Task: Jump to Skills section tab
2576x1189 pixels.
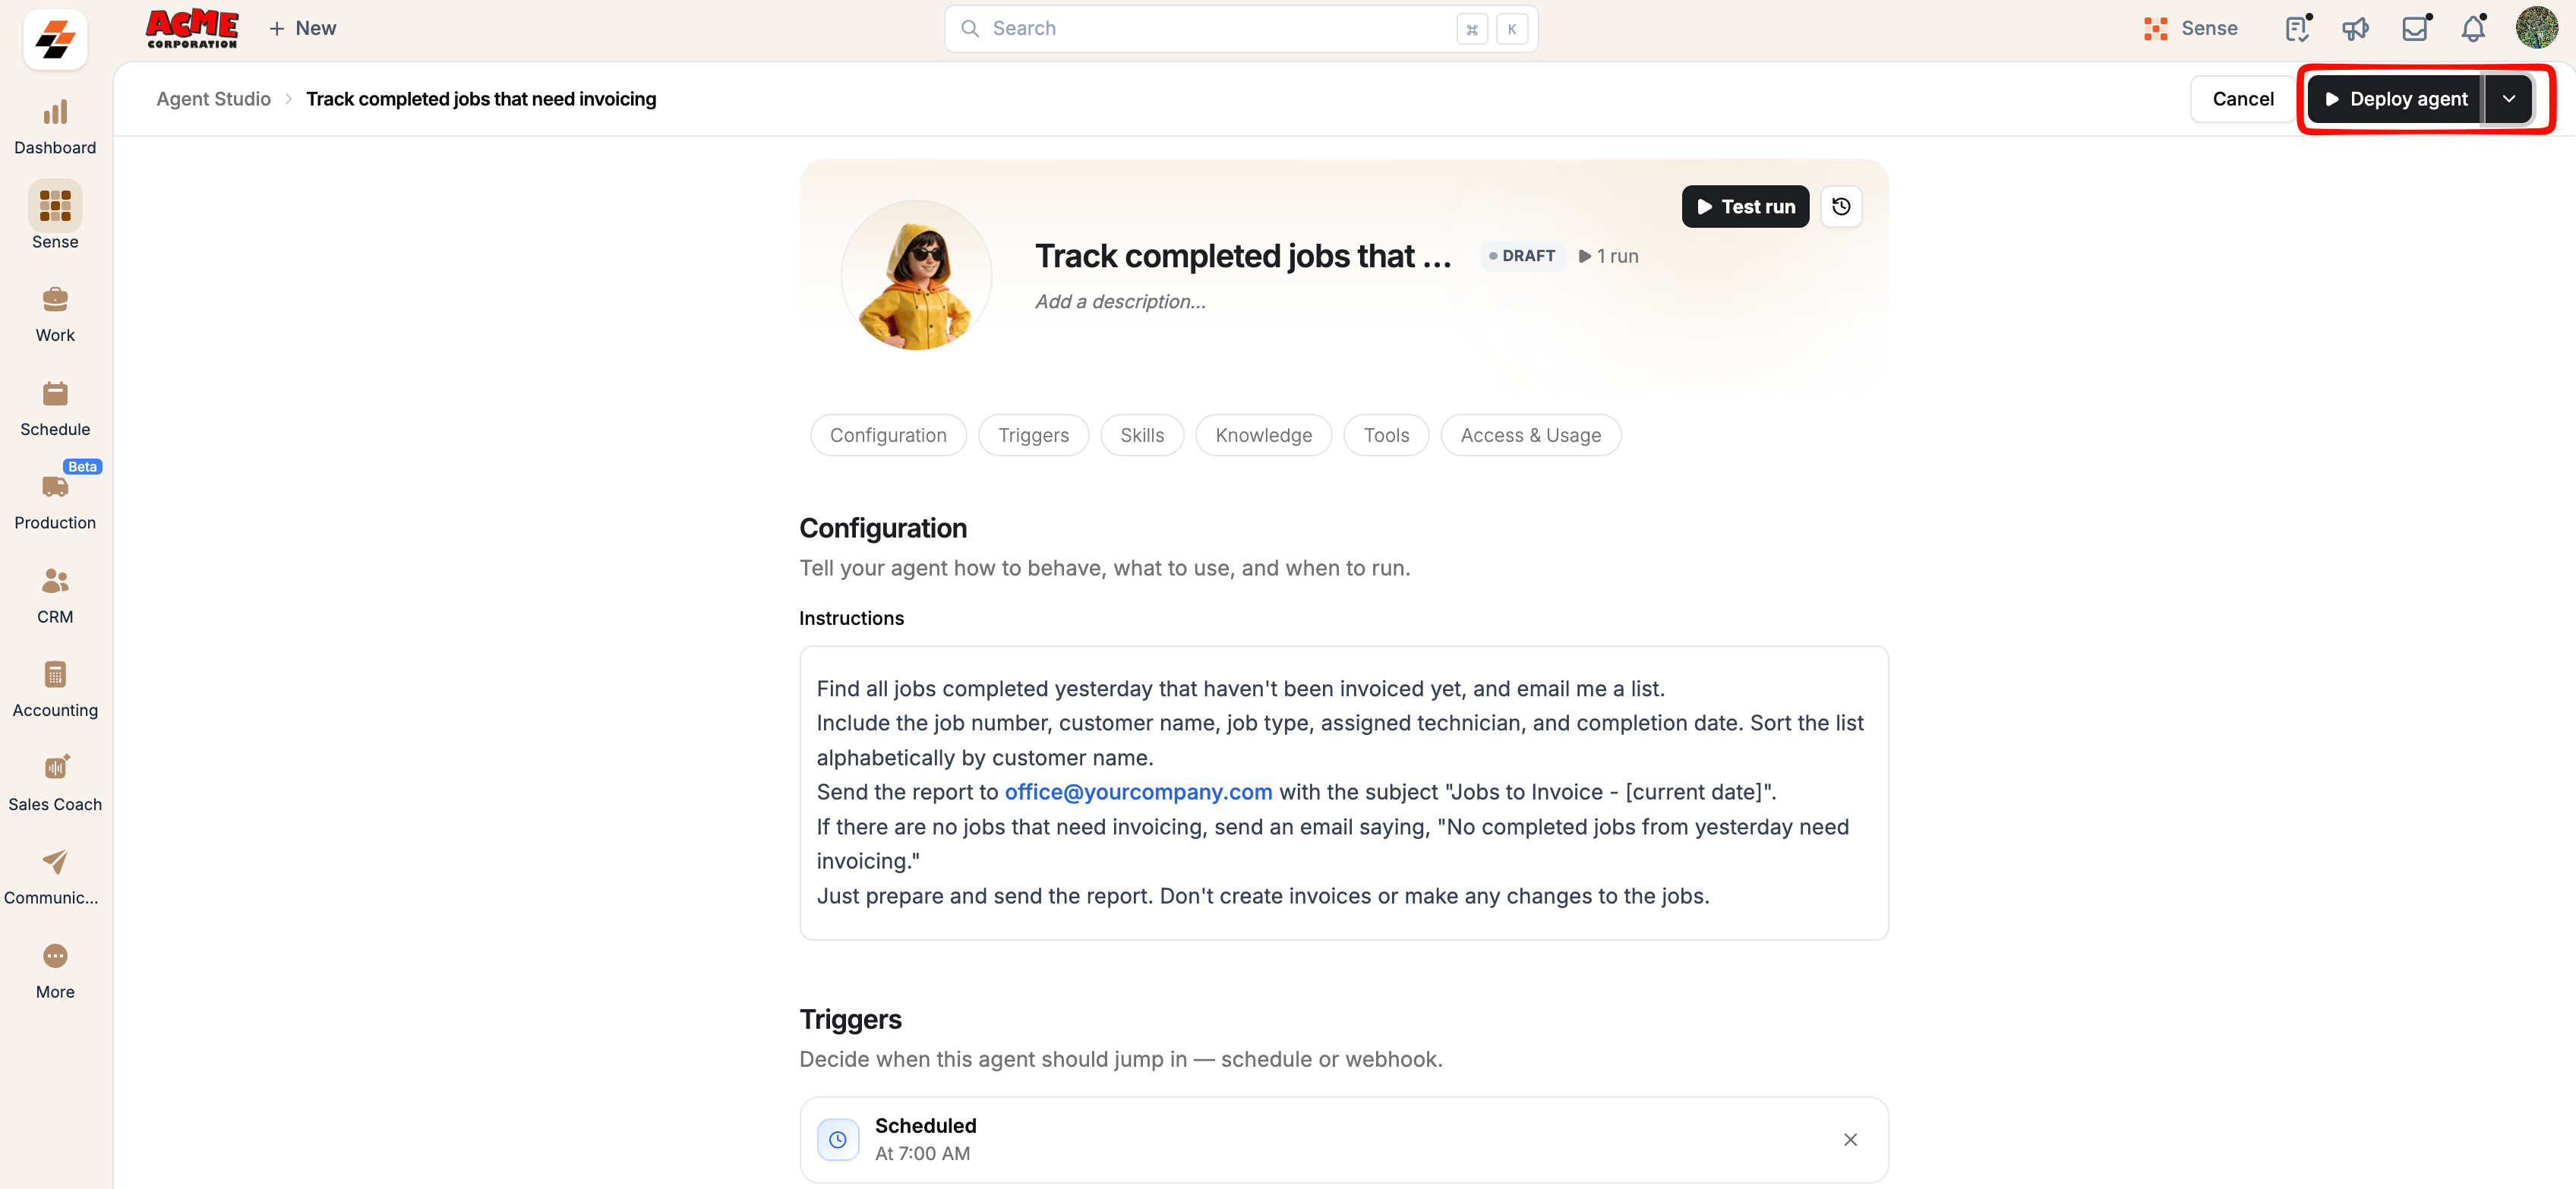Action: [1142, 435]
